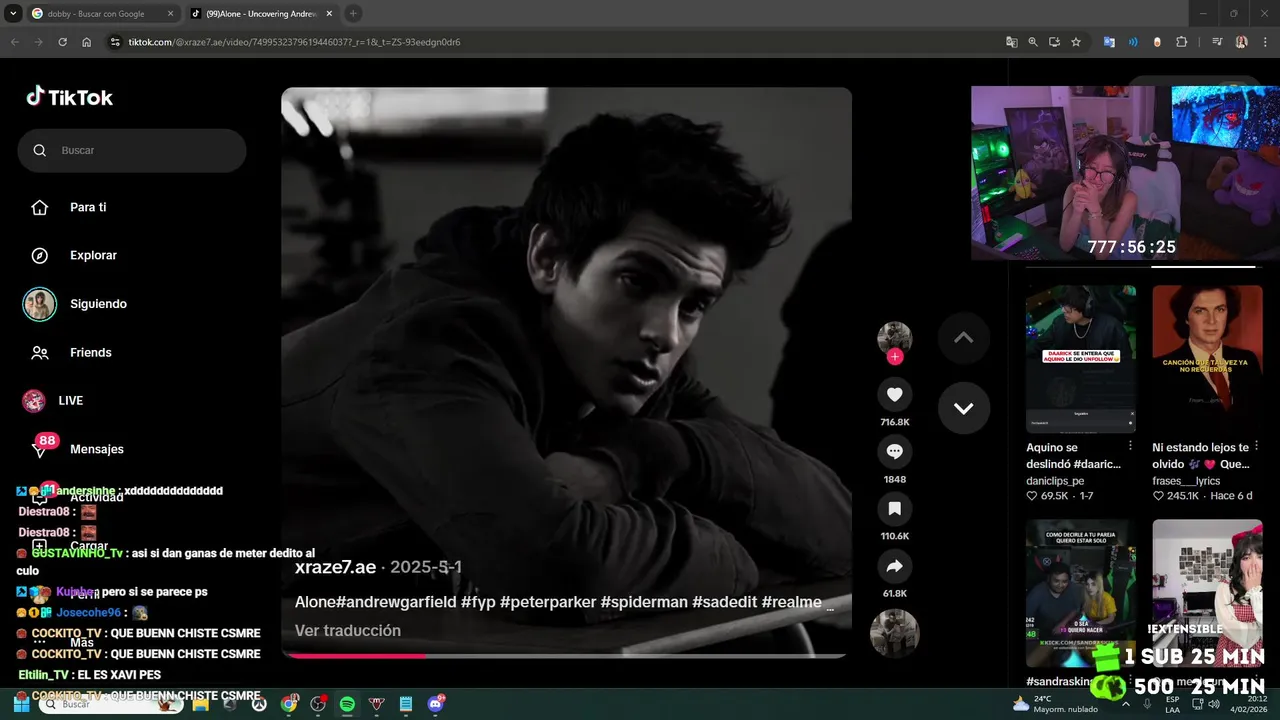The width and height of the screenshot is (1280, 720).
Task: Show hidden system tray icons
Action: [x=1125, y=704]
